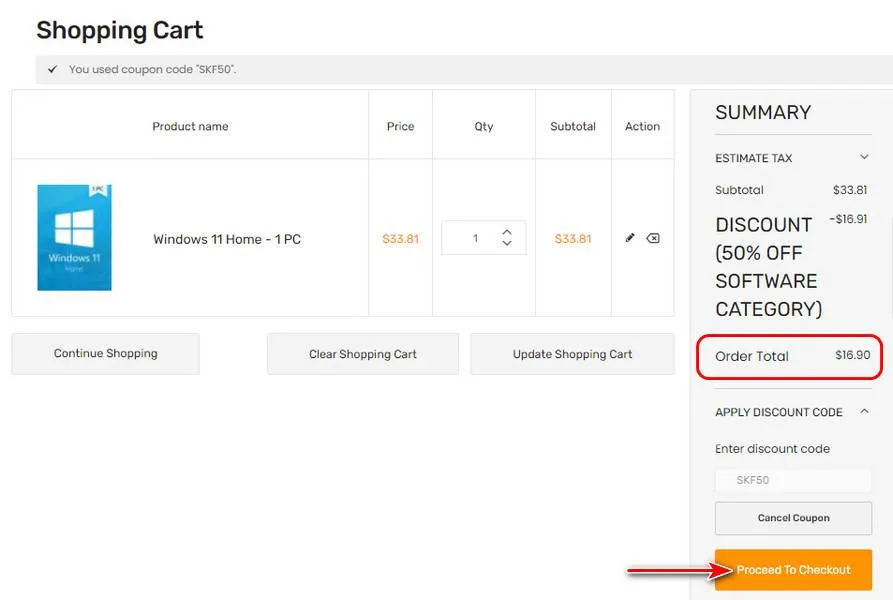Open the Windows 11 Home product image
The image size is (893, 600).
click(x=74, y=238)
